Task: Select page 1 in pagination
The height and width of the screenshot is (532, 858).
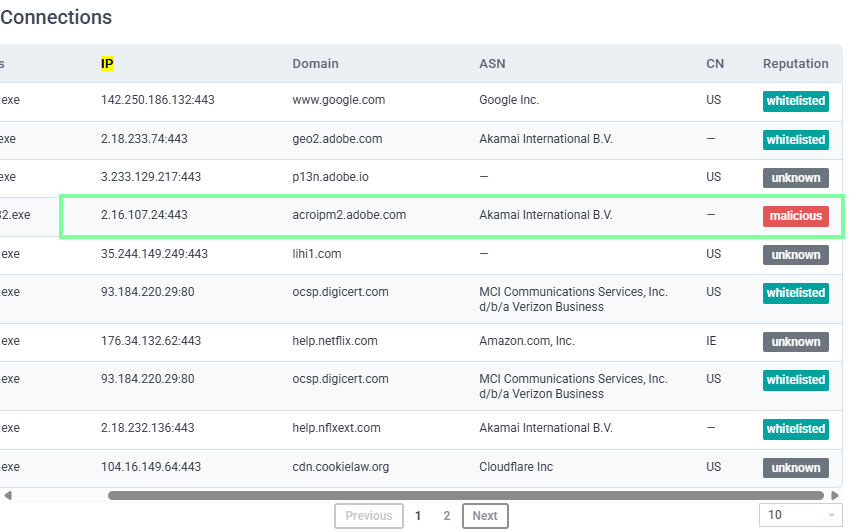Action: click(x=418, y=516)
